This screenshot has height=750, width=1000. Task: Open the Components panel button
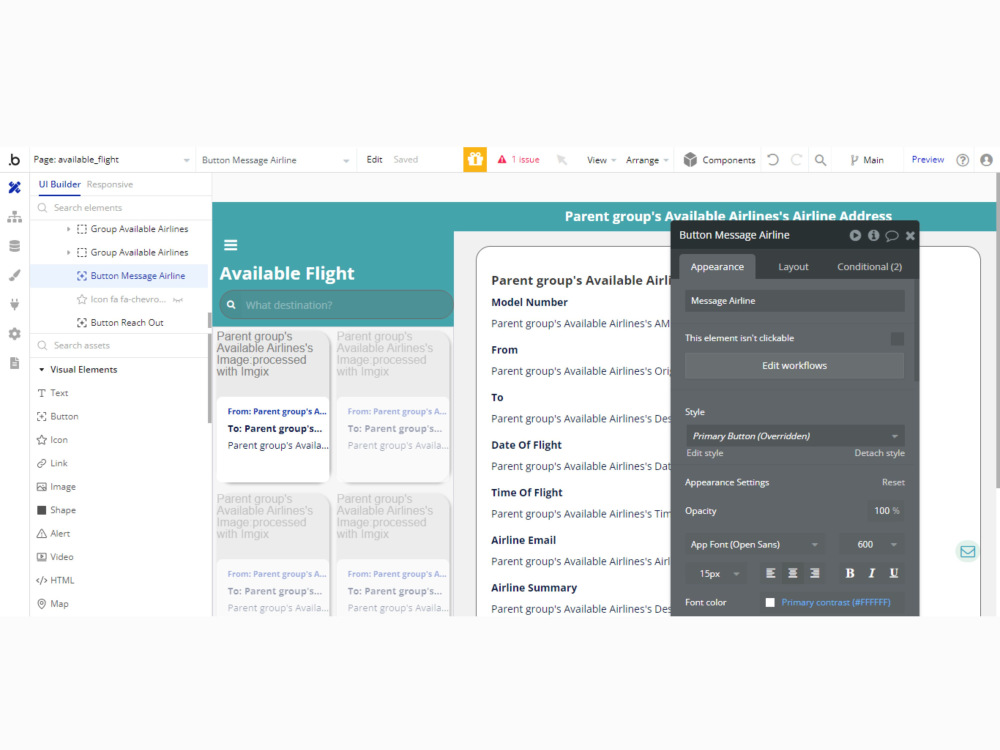click(719, 160)
